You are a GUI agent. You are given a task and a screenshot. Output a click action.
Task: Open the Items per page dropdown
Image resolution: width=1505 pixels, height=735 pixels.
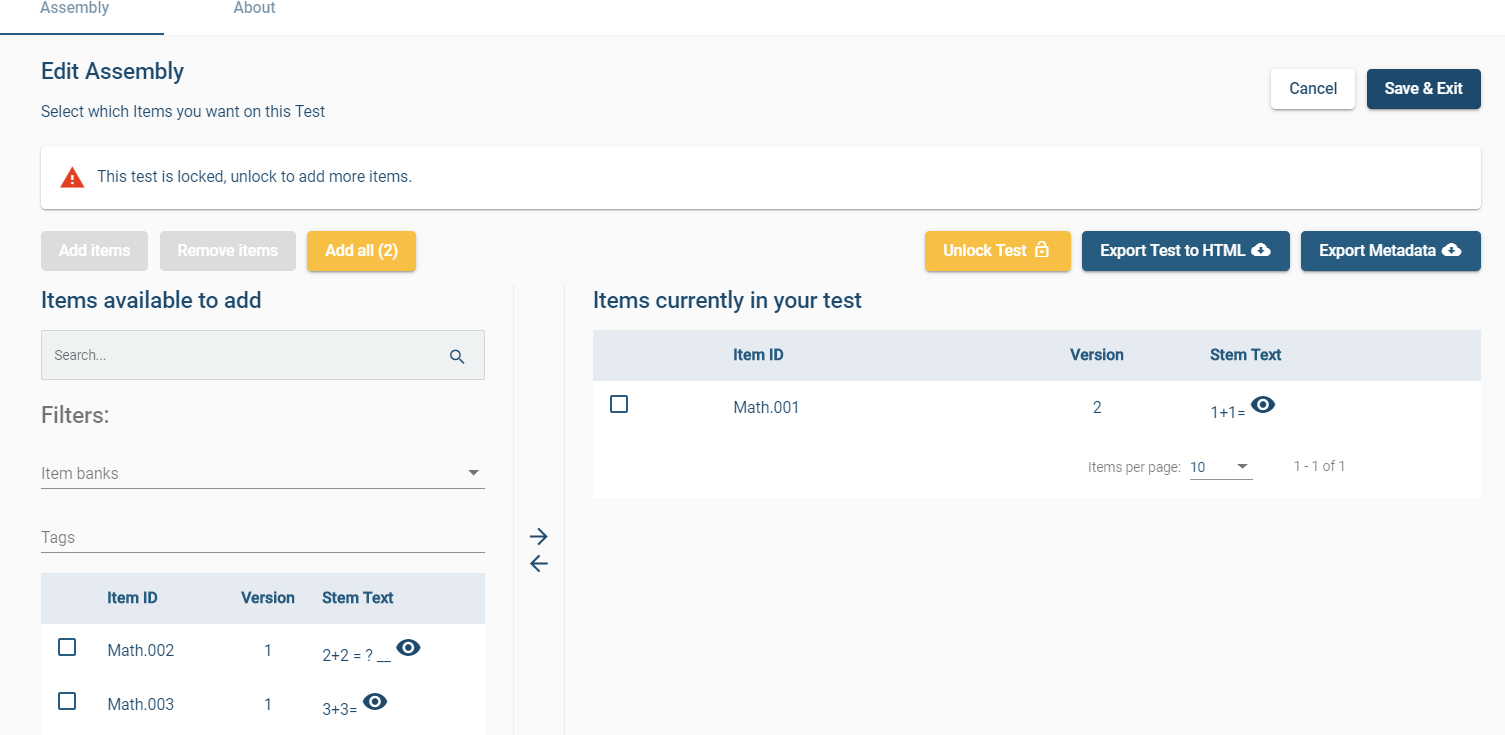tap(1220, 467)
